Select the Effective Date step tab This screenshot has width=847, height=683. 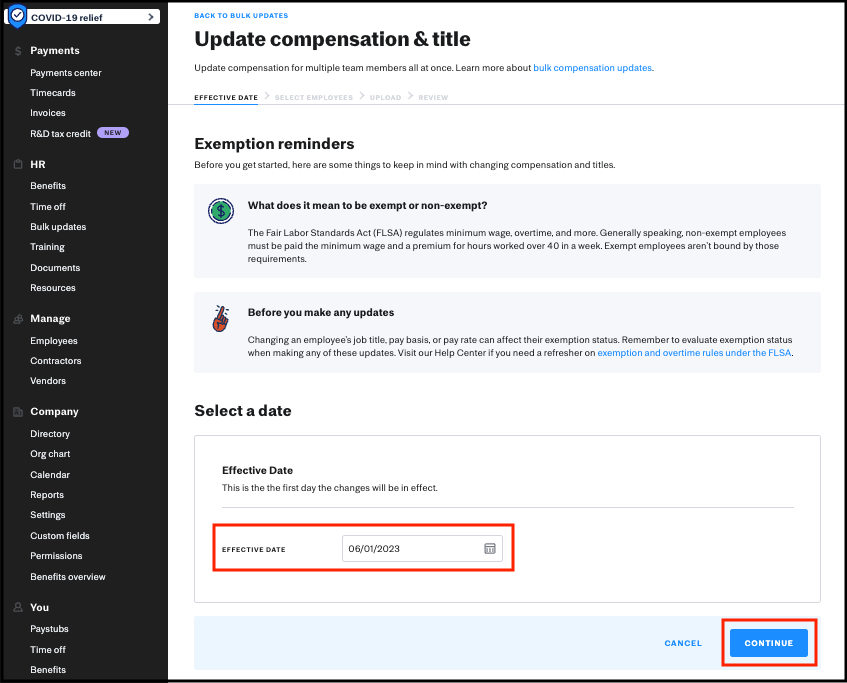point(226,98)
